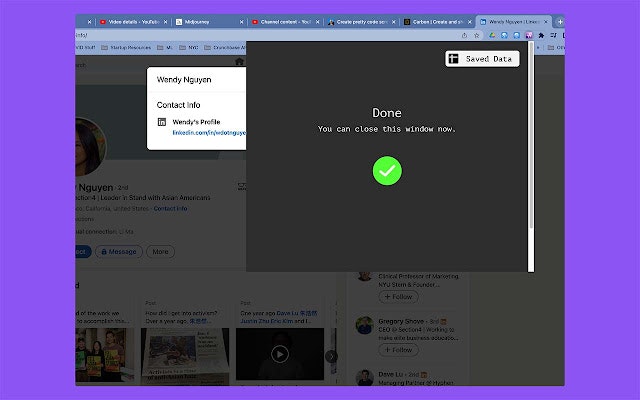The width and height of the screenshot is (640, 400).
Task: Open the Startup Resources bookmark folder
Action: [x=126, y=48]
